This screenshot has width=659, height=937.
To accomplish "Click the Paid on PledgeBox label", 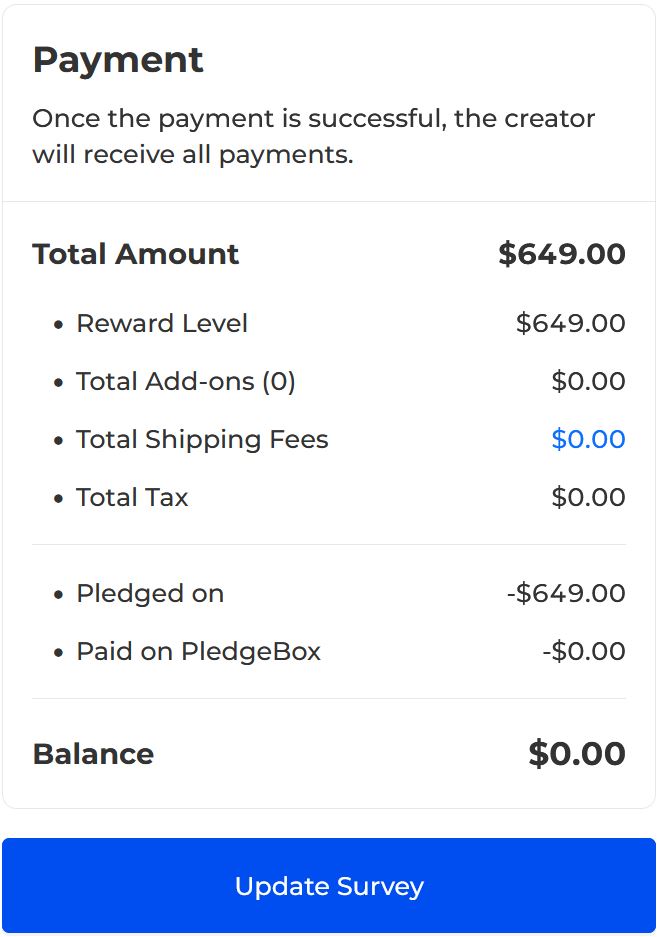I will (198, 651).
